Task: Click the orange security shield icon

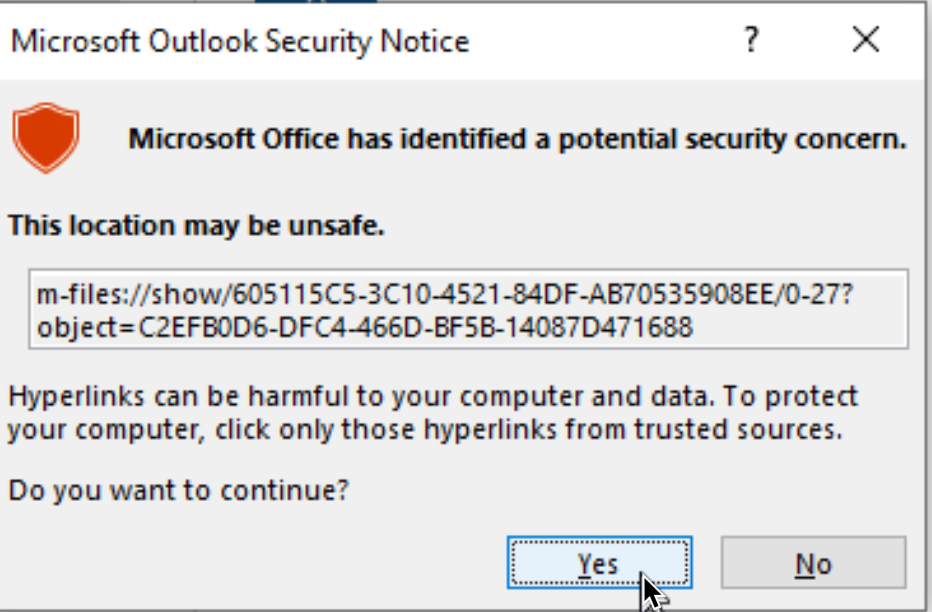Action: pyautogui.click(x=46, y=137)
